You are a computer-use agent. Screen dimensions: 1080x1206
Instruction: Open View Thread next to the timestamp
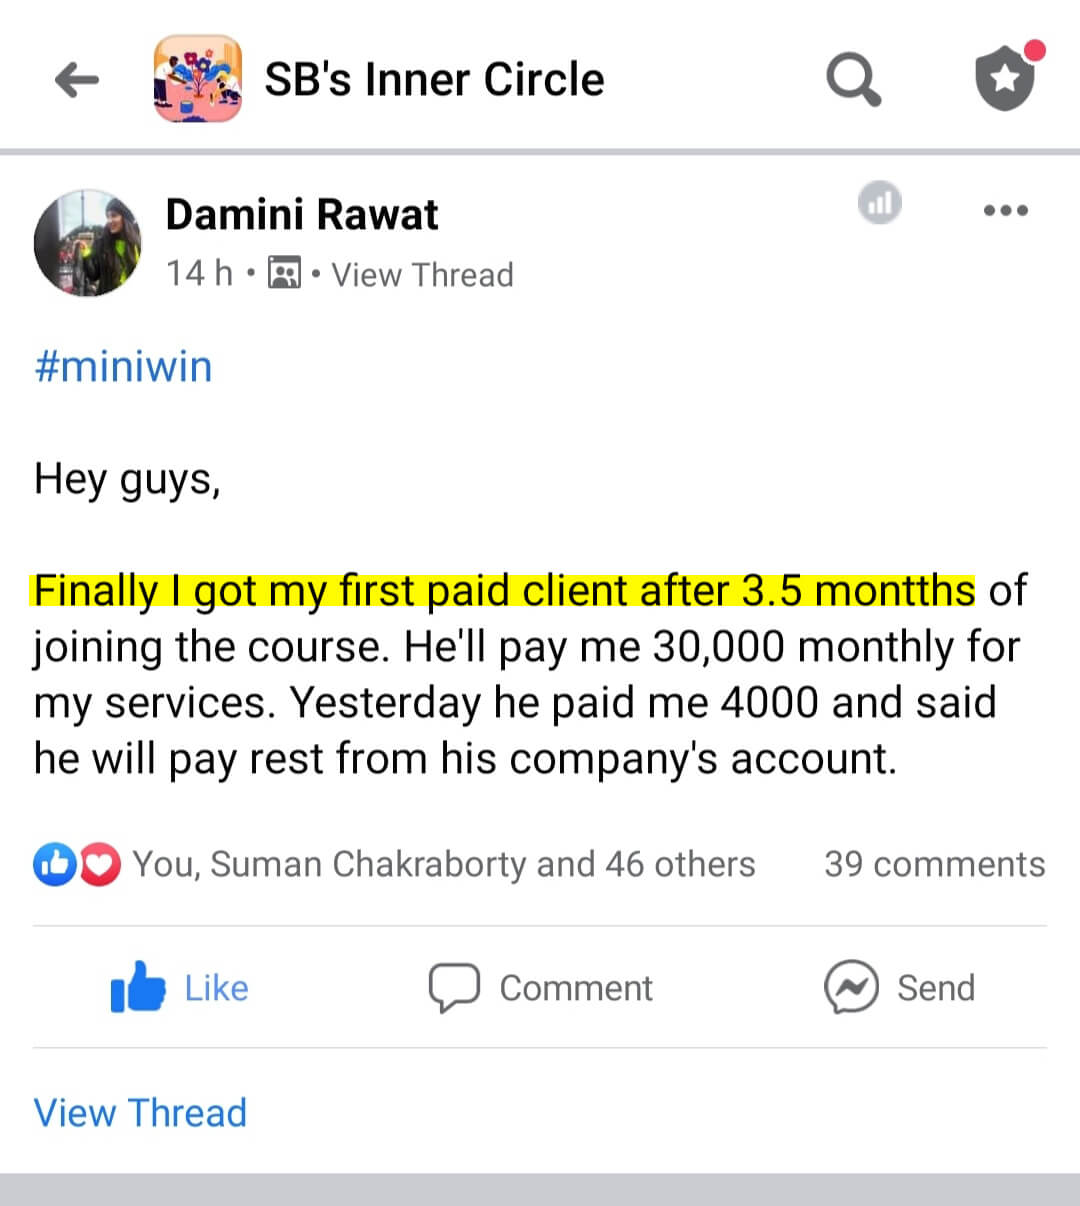click(422, 274)
